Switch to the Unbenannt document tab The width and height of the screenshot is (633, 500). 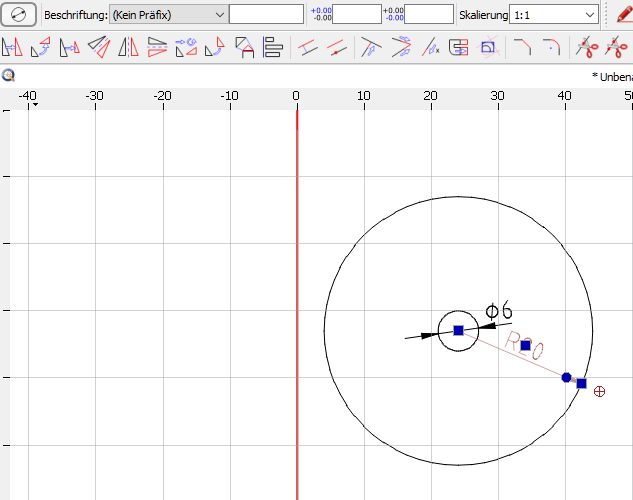pyautogui.click(x=612, y=76)
